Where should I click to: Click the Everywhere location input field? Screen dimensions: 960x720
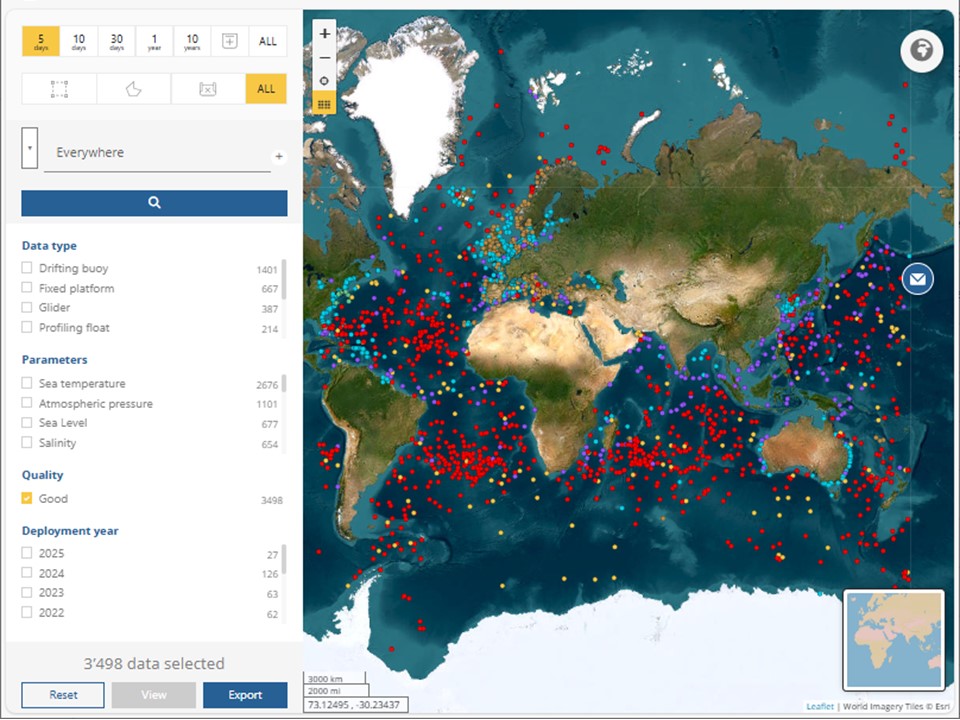tap(157, 152)
